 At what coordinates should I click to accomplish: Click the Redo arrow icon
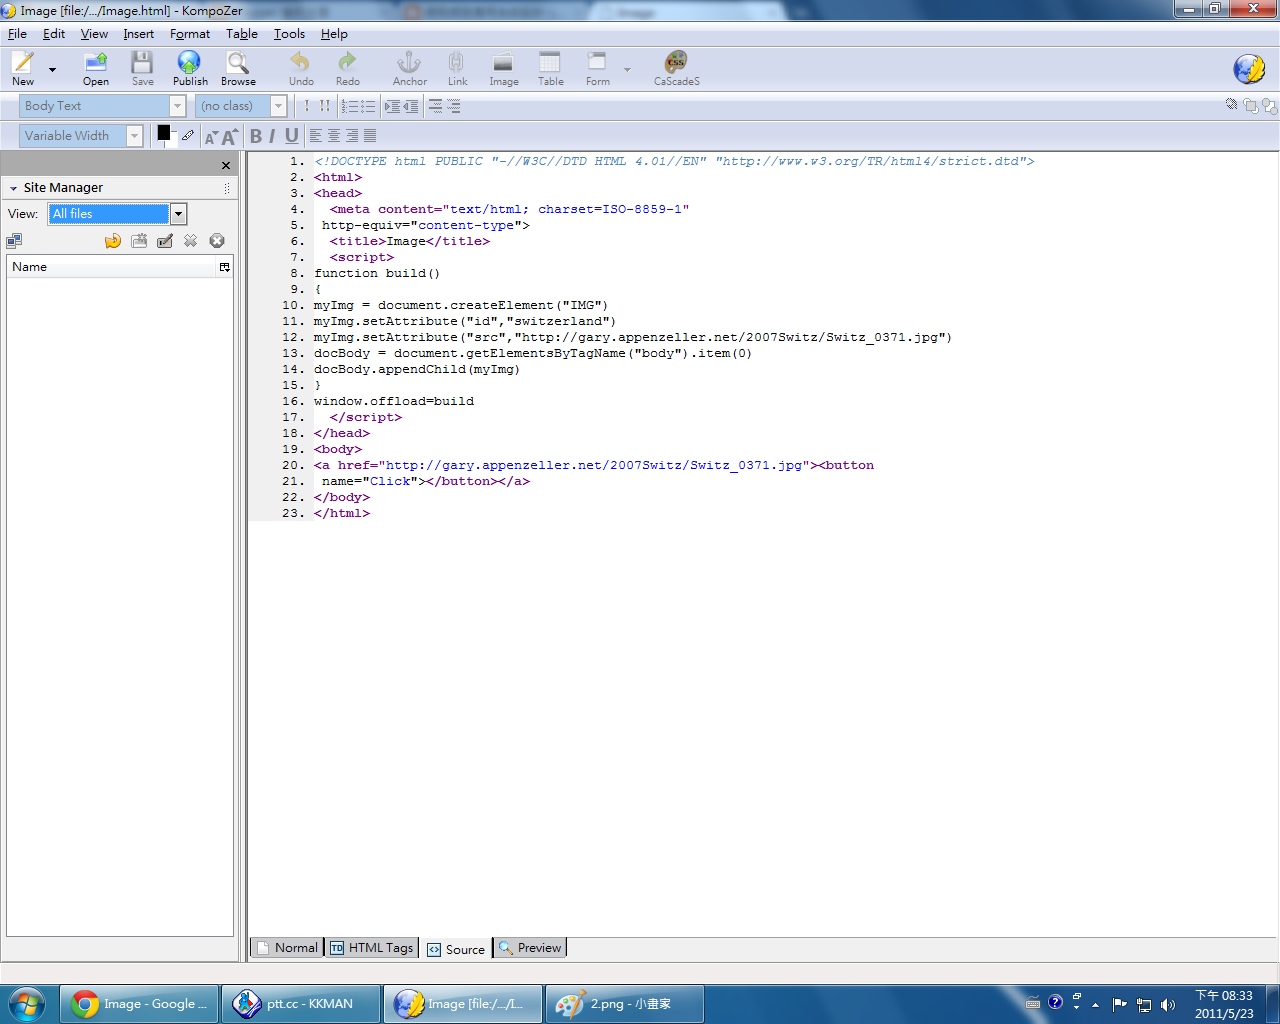tap(347, 63)
